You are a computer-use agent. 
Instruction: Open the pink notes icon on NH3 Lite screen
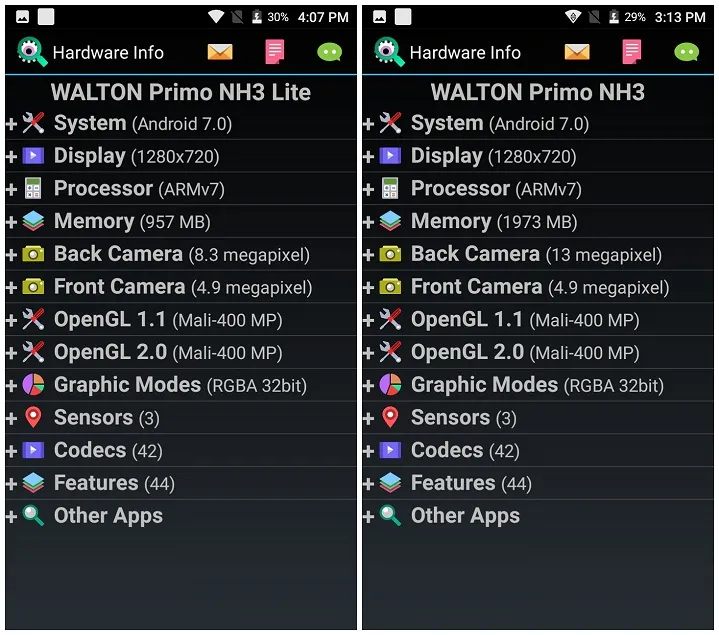pos(275,52)
